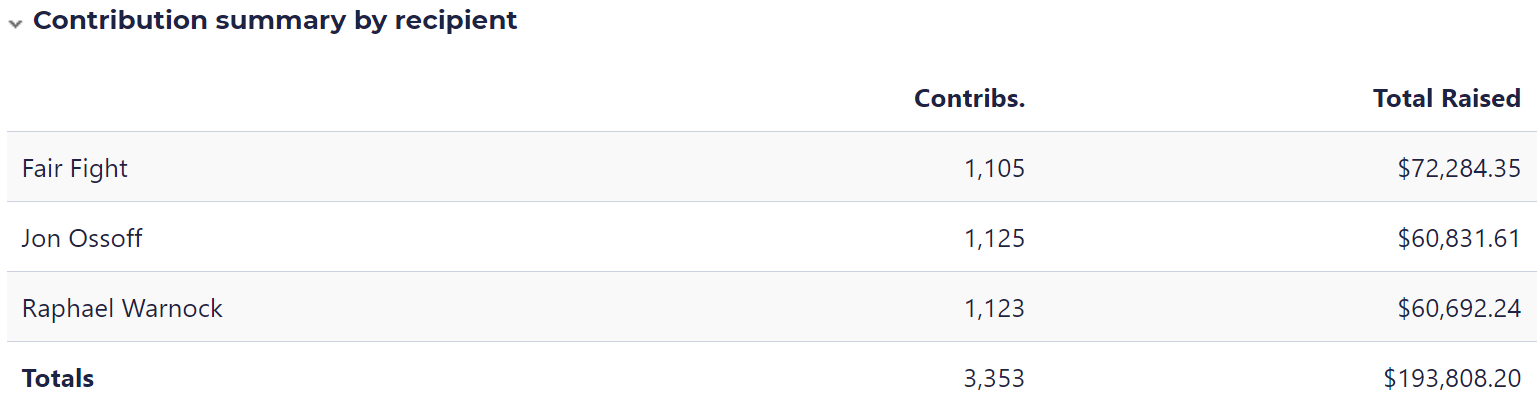Click the $193,808.20 grand total amount
The image size is (1540, 420).
click(x=1452, y=378)
